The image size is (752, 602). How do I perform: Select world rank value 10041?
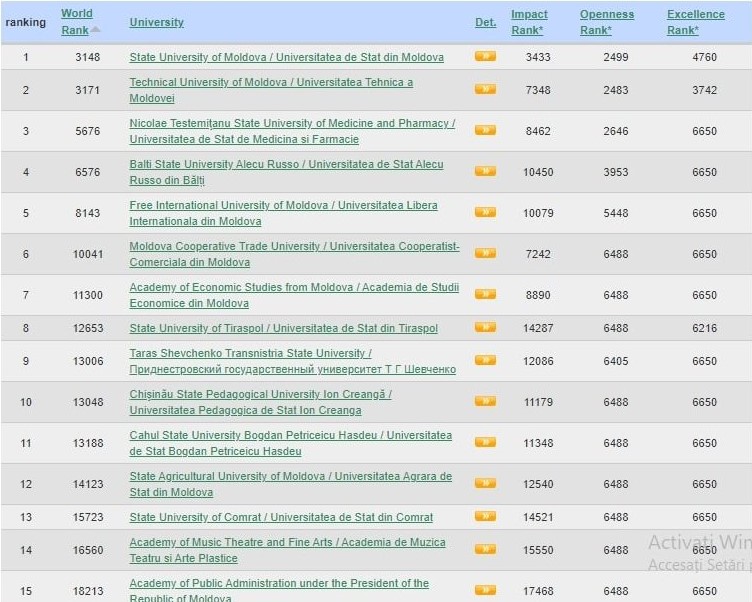click(88, 254)
